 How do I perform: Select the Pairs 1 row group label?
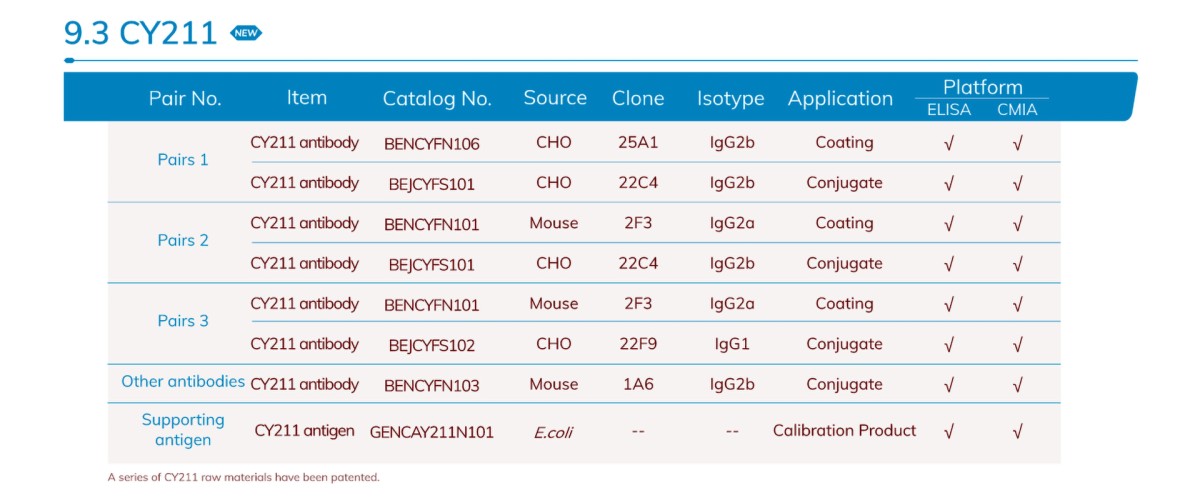point(183,160)
